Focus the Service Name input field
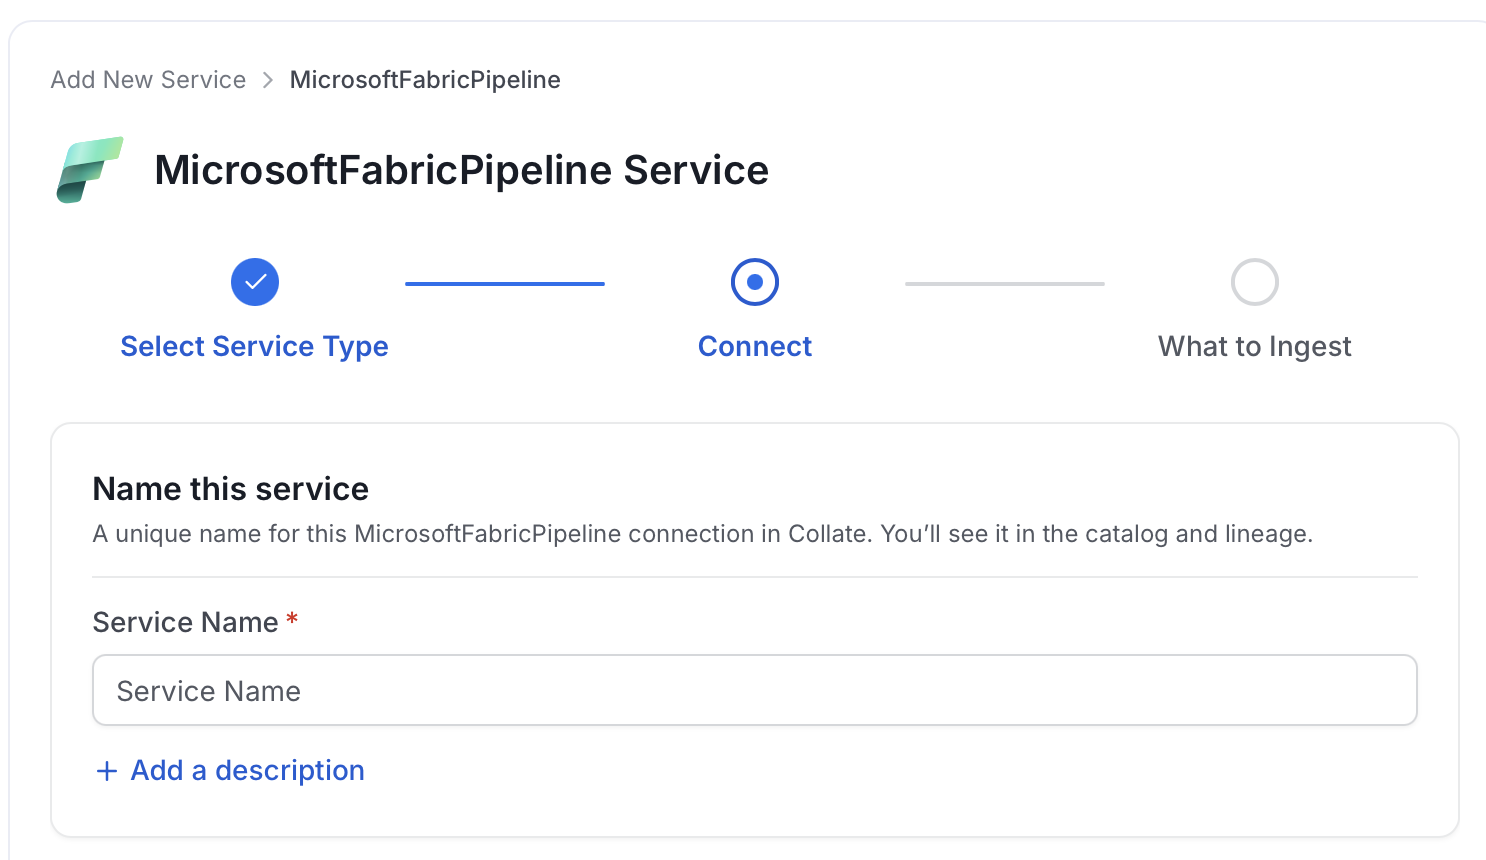1486x860 pixels. coord(755,690)
